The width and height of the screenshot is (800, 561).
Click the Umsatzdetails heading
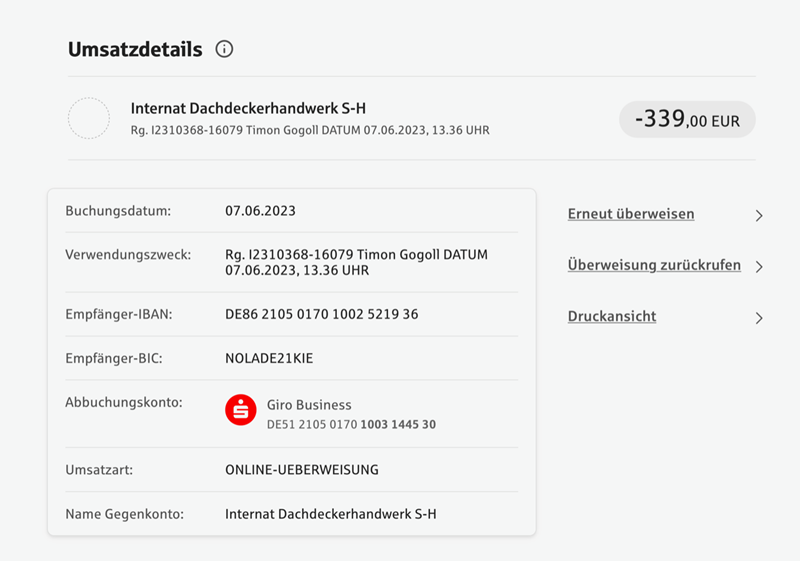(135, 49)
